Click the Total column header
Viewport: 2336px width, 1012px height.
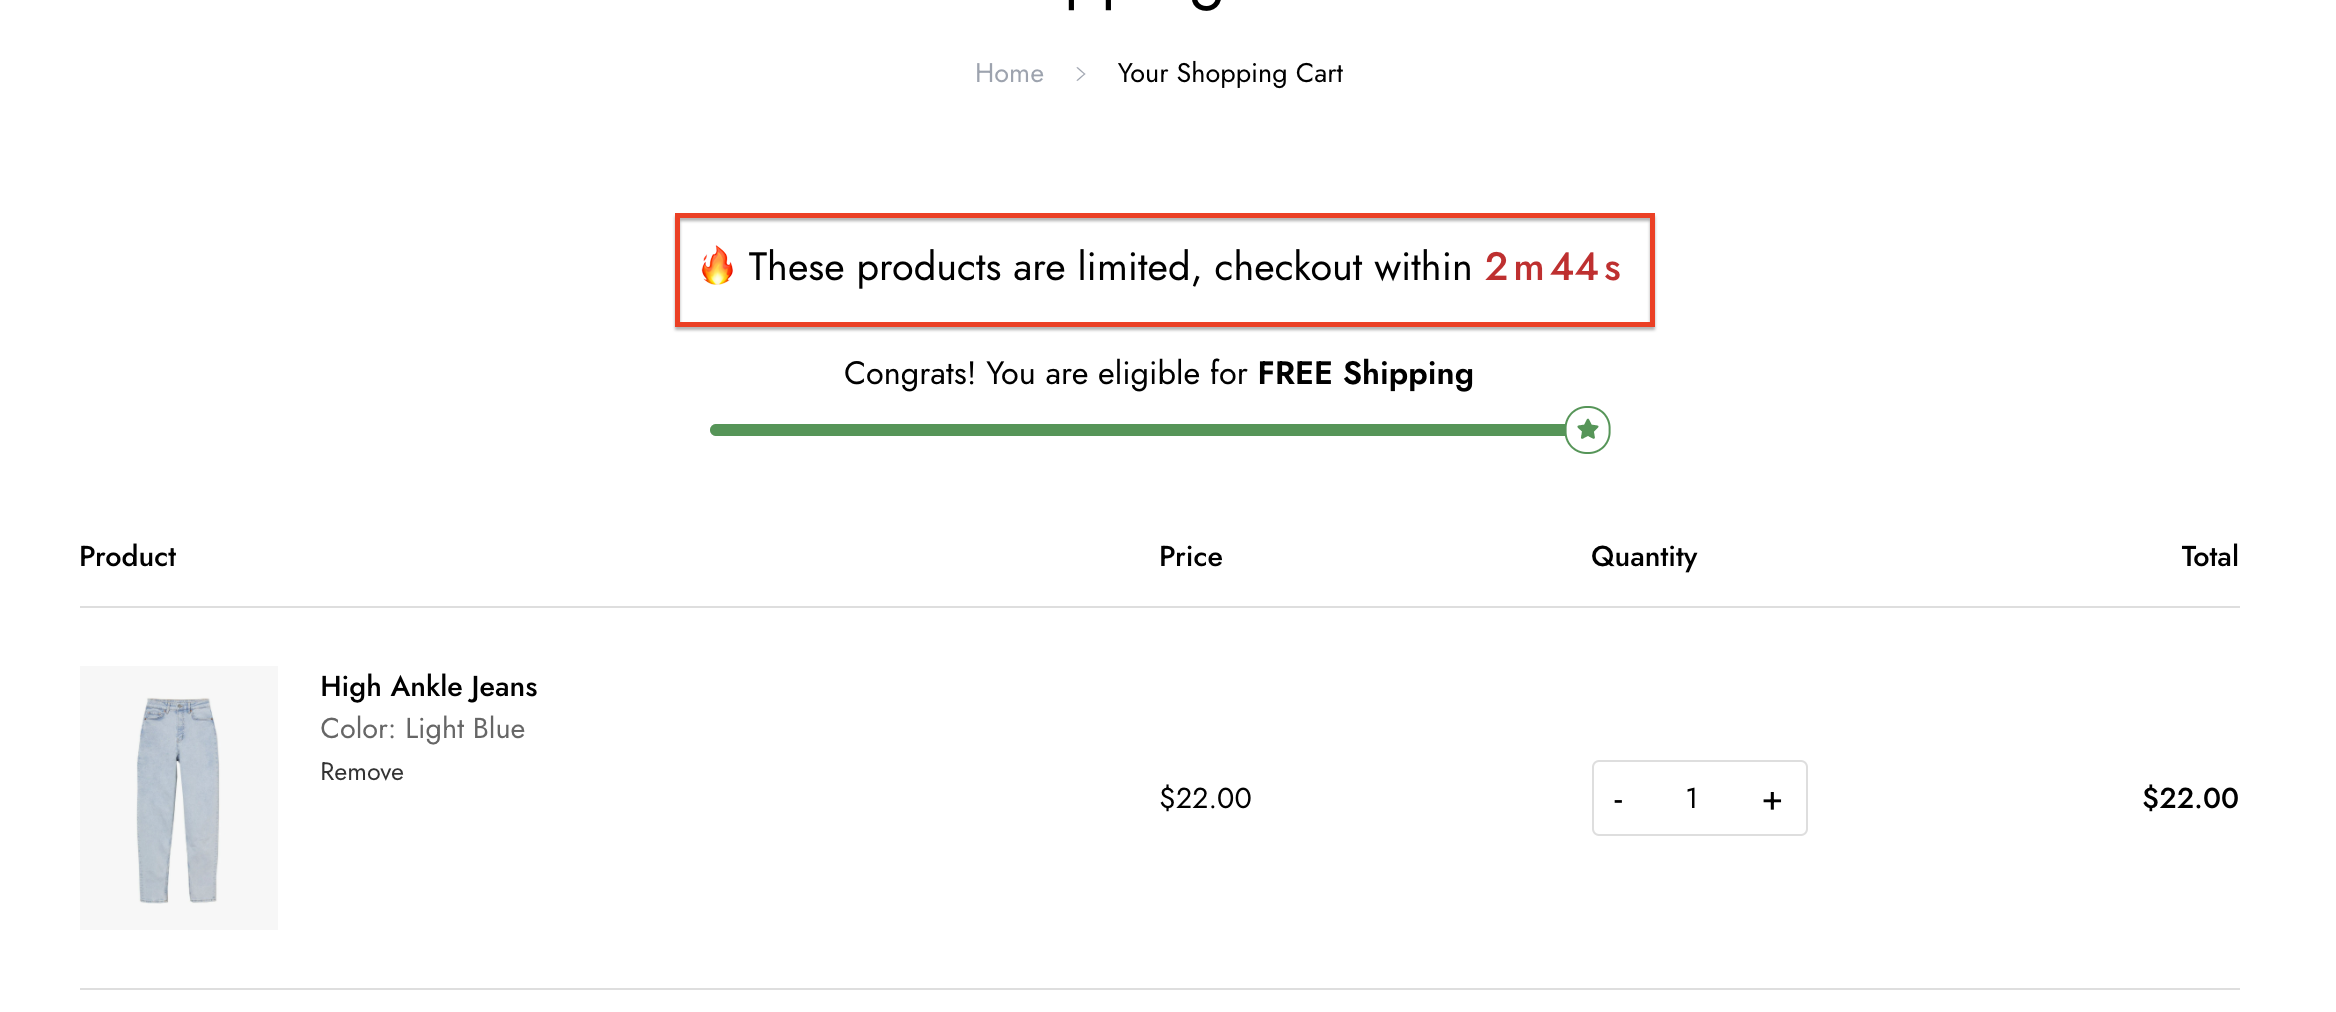(x=2210, y=556)
